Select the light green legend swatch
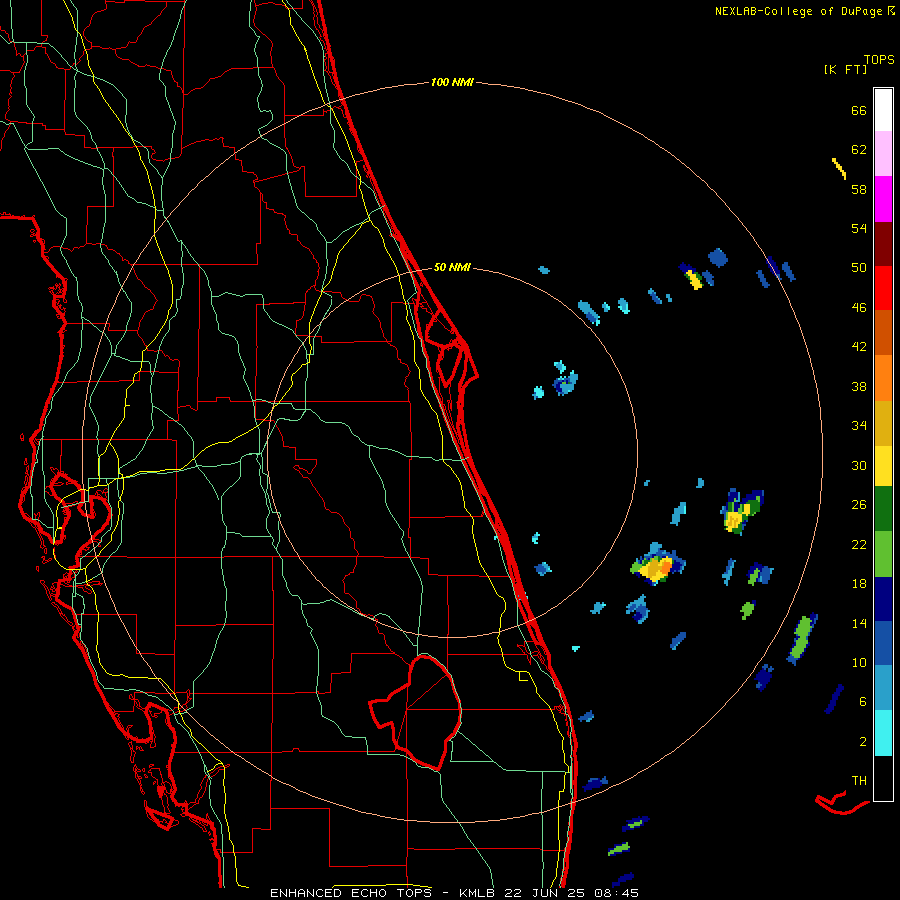 [883, 554]
